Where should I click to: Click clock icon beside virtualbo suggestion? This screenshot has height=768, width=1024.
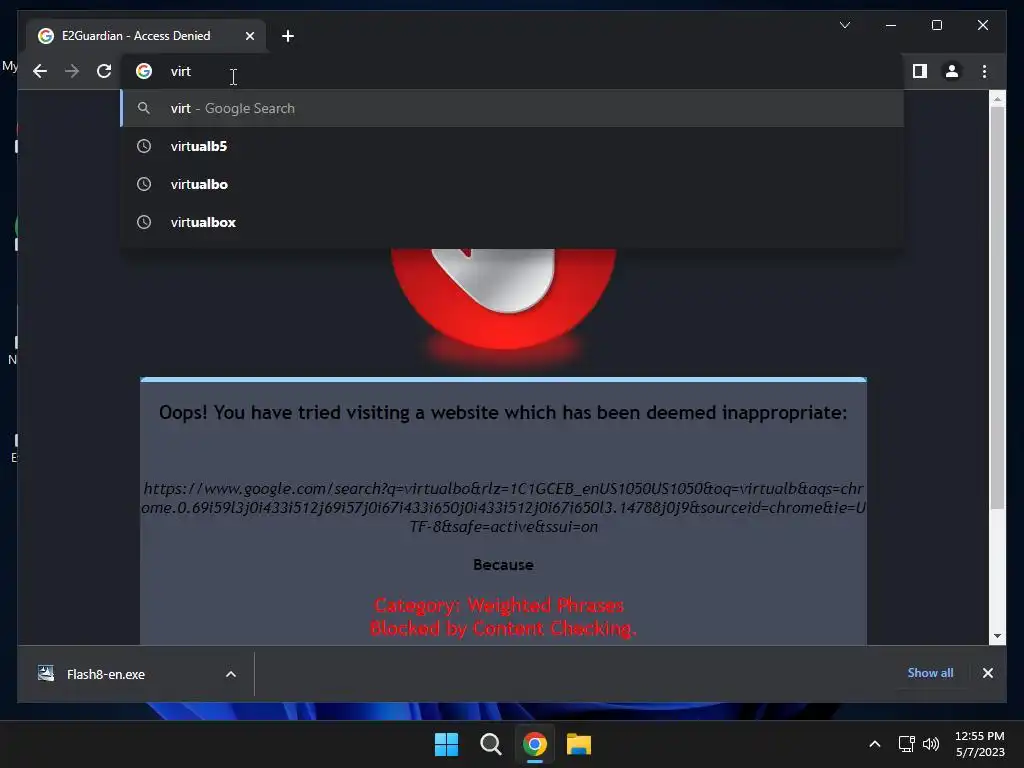[x=144, y=184]
